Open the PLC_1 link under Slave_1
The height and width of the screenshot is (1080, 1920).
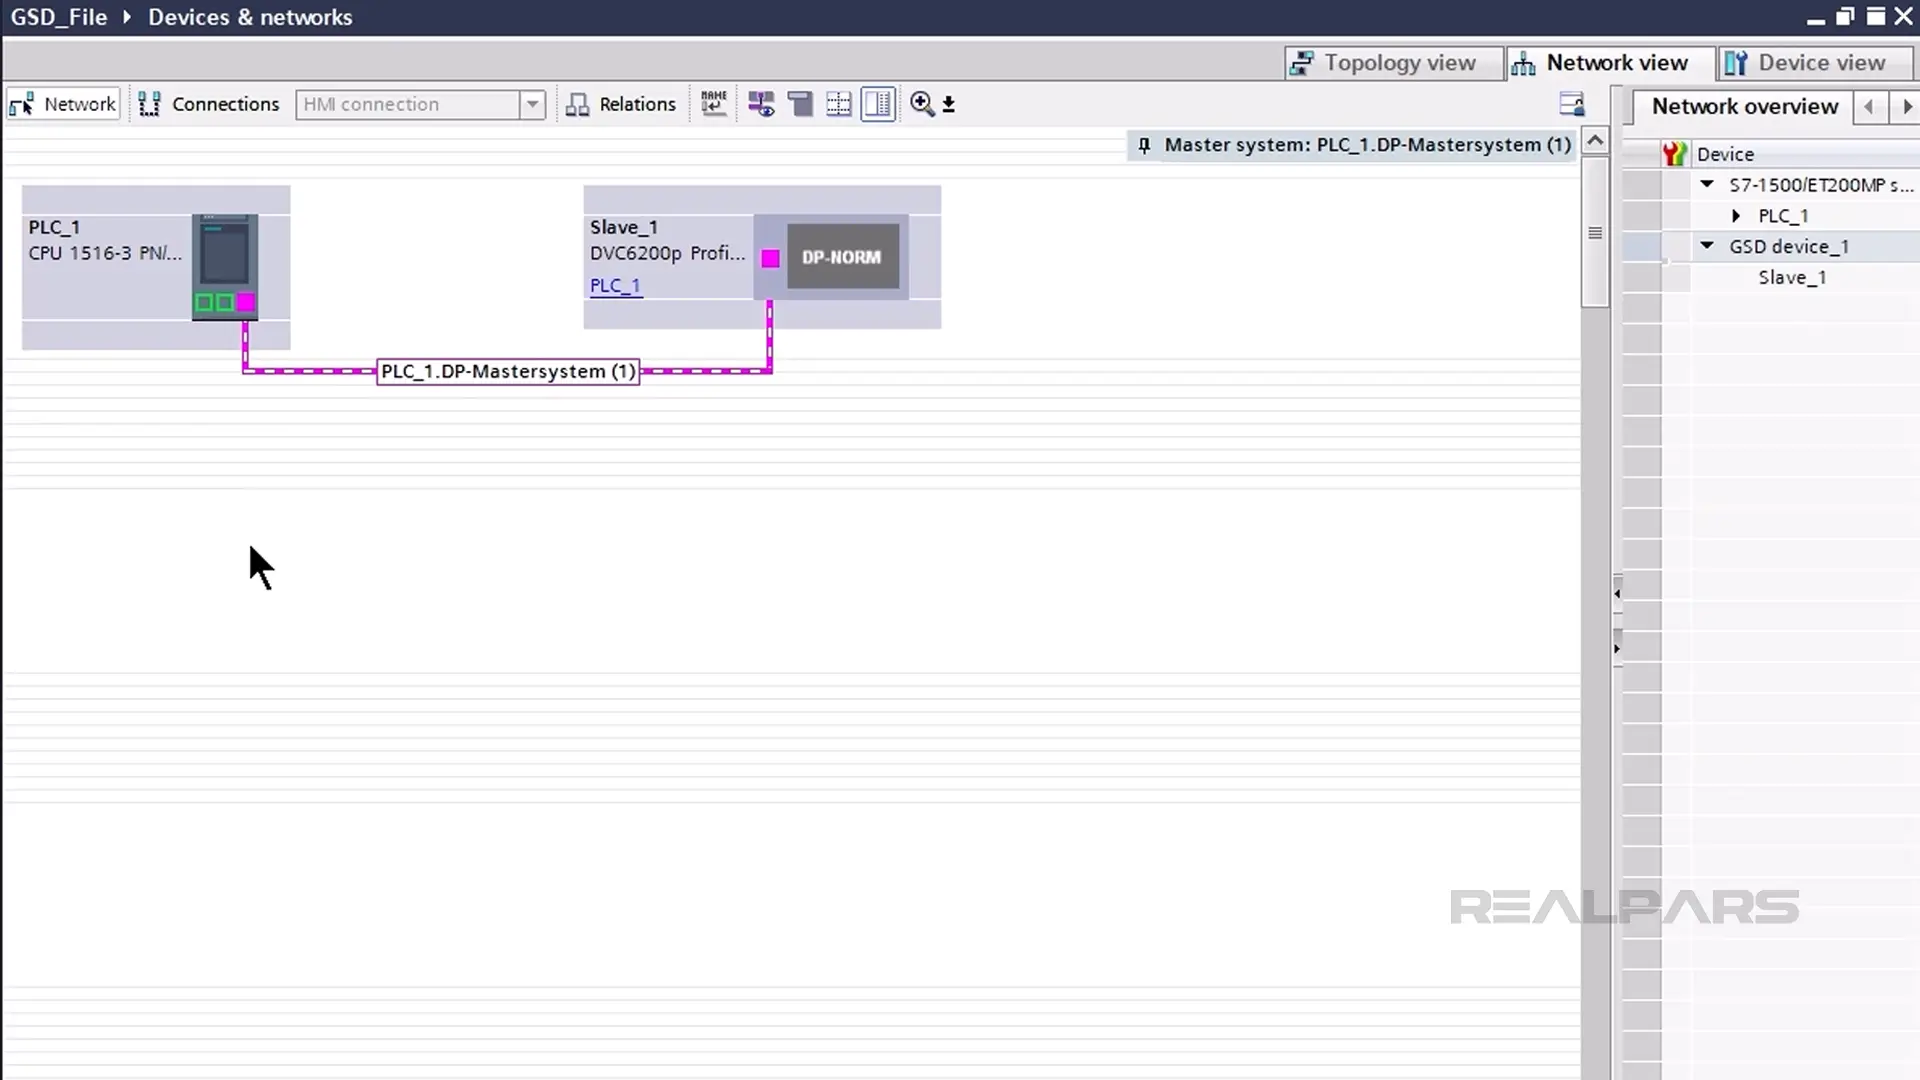coord(615,286)
